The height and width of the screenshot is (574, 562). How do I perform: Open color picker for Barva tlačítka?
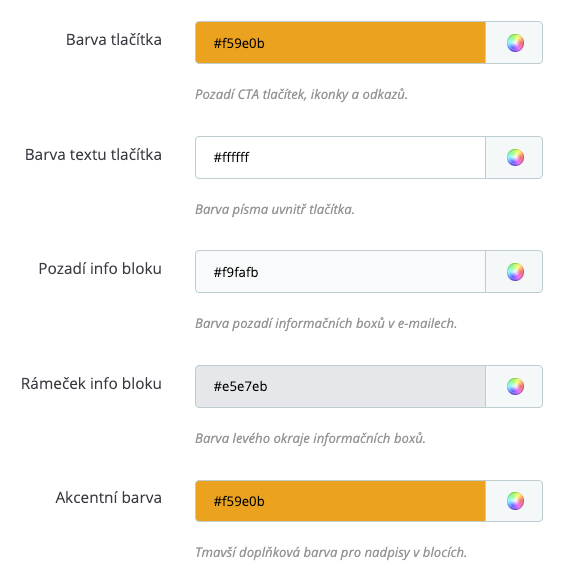514,43
